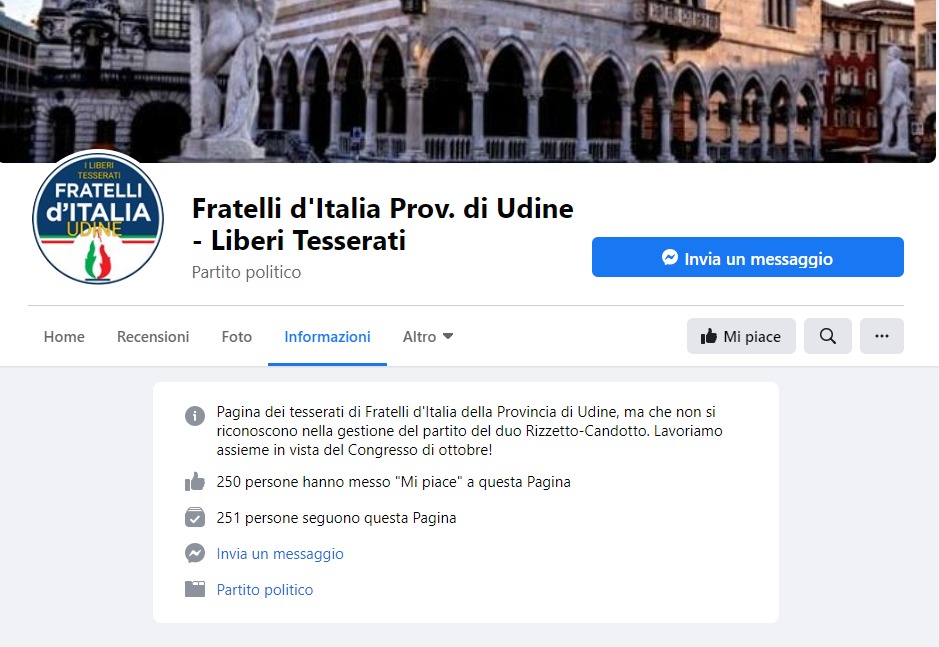Expand the Altro dropdown menu
Screen dimensions: 939x647
(x=428, y=337)
